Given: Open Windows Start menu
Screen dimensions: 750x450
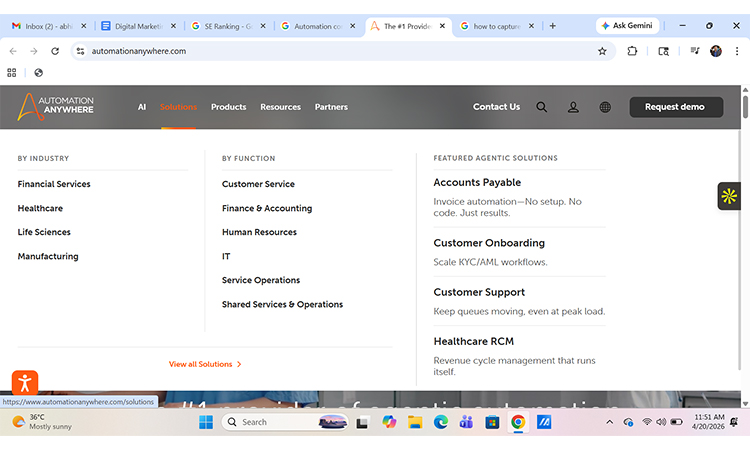Looking at the screenshot, I should (x=206, y=422).
